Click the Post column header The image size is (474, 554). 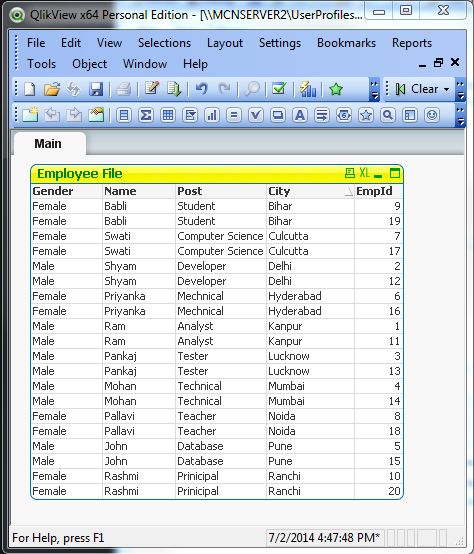point(221,191)
